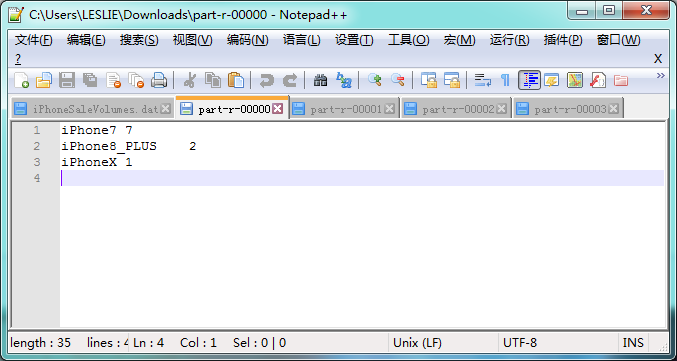The image size is (677, 361).
Task: Close the part-r-00003 tab
Action: (x=614, y=109)
